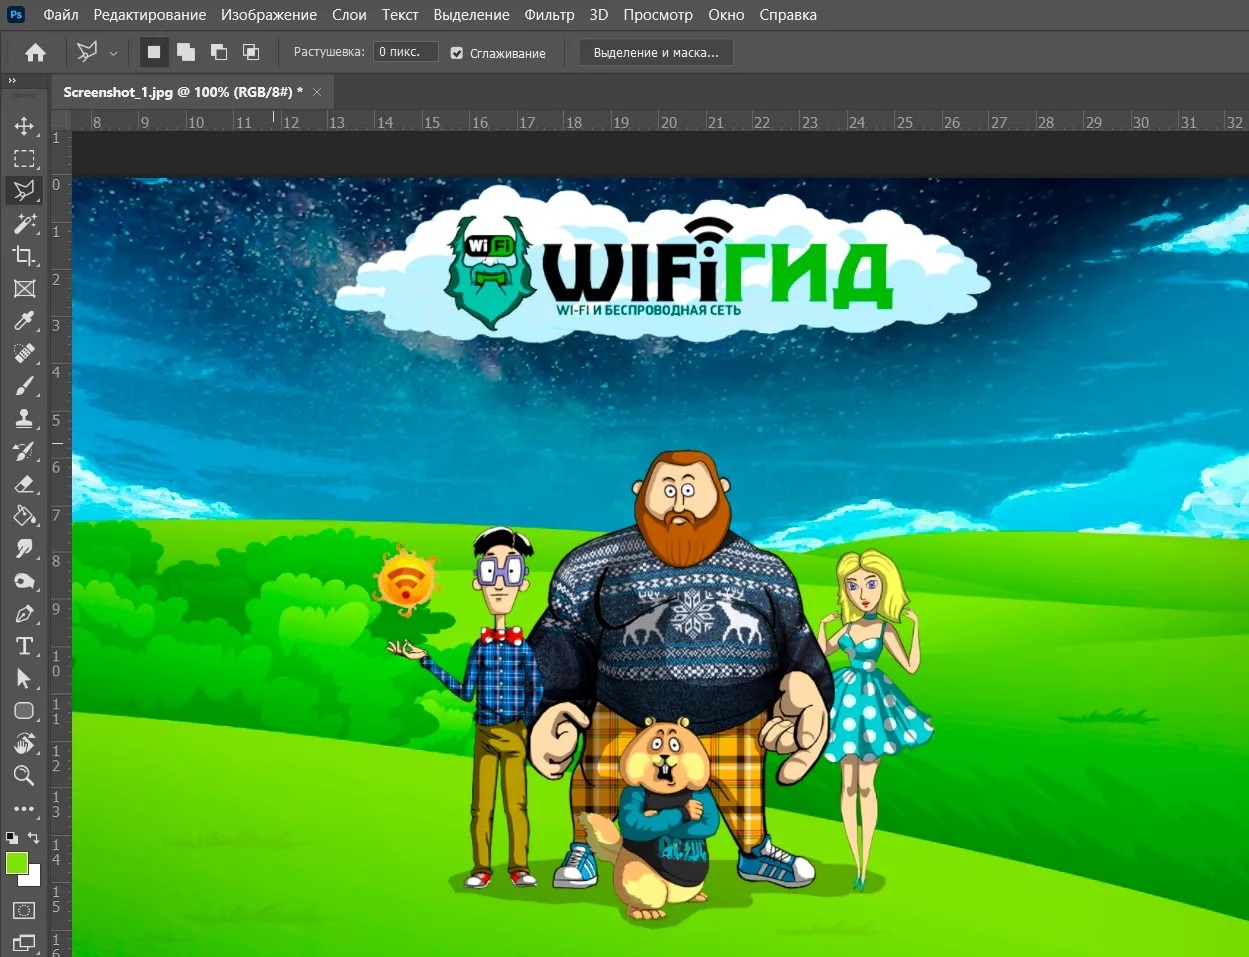
Task: Select the Crop tool
Action: 24,256
